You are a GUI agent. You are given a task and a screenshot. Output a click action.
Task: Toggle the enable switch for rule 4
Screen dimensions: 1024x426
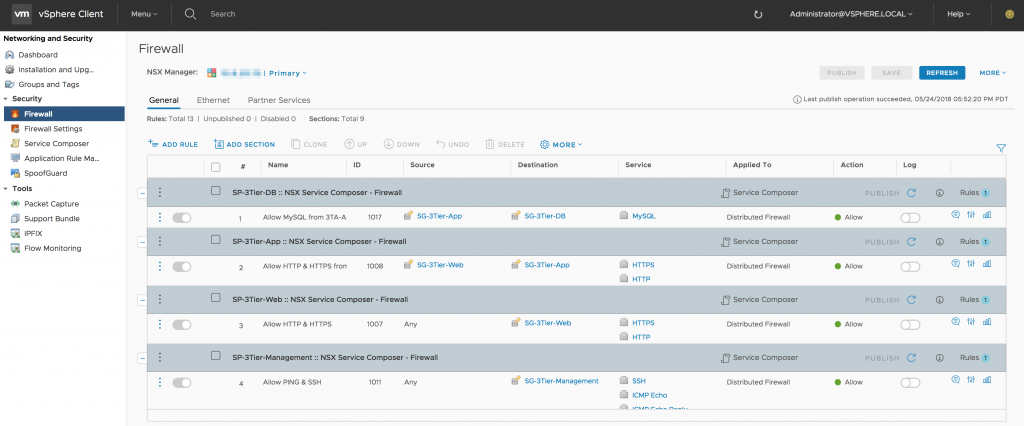click(x=182, y=382)
